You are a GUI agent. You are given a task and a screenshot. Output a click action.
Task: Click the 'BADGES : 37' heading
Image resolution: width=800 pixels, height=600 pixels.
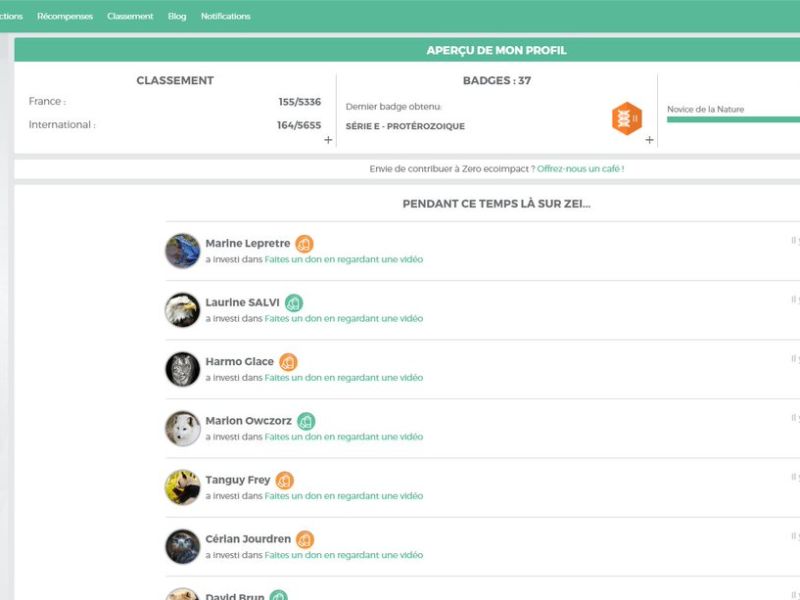[x=497, y=81]
